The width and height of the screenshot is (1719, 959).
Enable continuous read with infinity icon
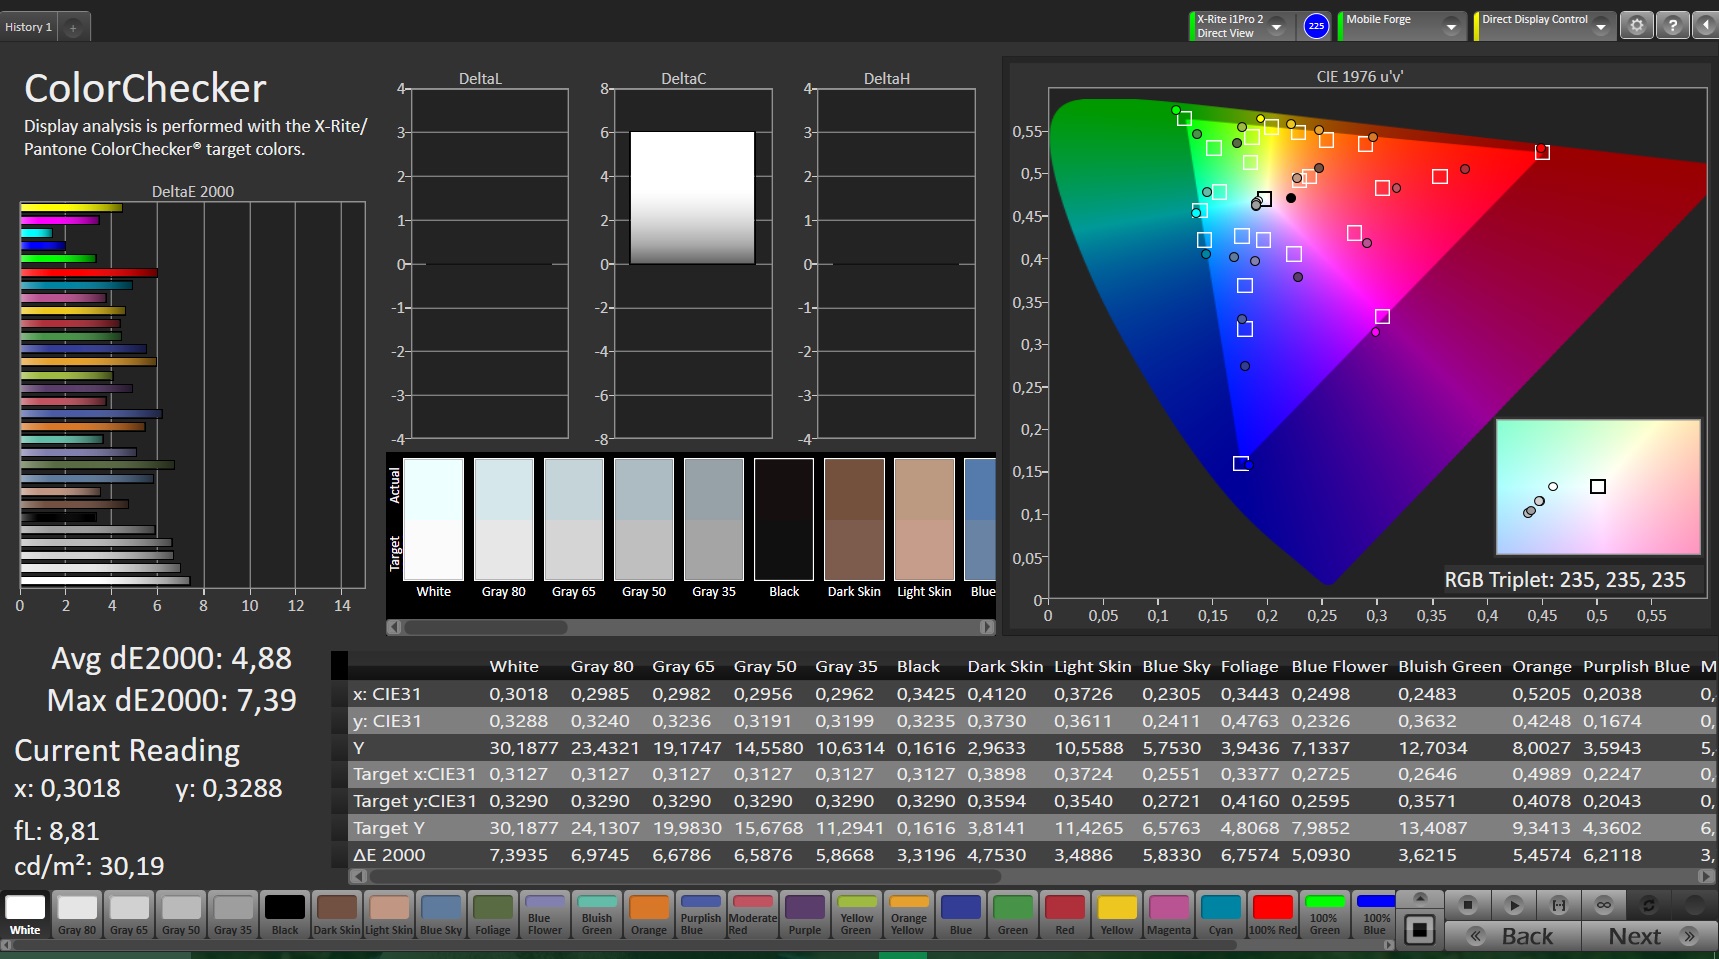tap(1603, 905)
